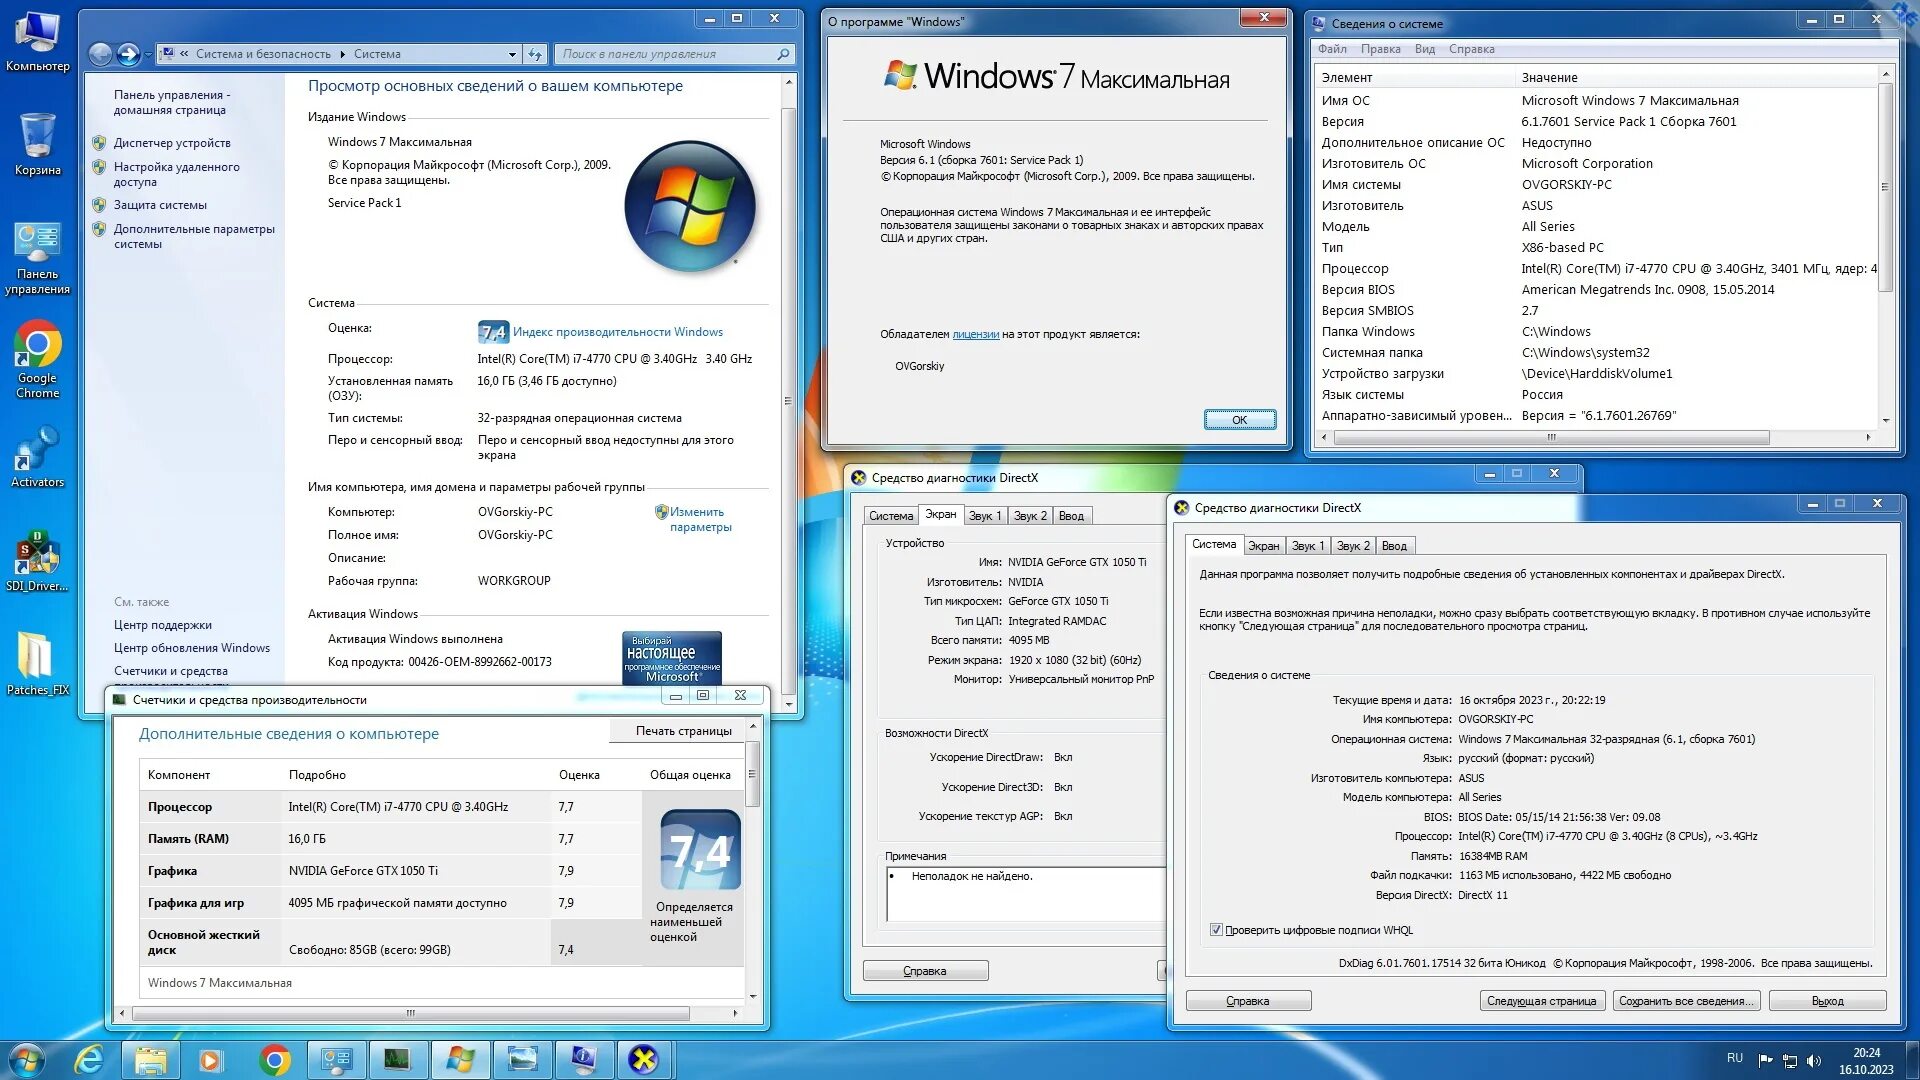Open the Справка menu in System Information
The width and height of the screenshot is (1920, 1080).
click(1471, 49)
